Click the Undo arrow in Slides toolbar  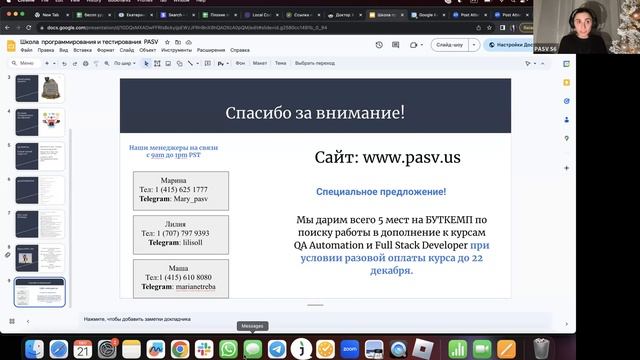click(x=64, y=64)
